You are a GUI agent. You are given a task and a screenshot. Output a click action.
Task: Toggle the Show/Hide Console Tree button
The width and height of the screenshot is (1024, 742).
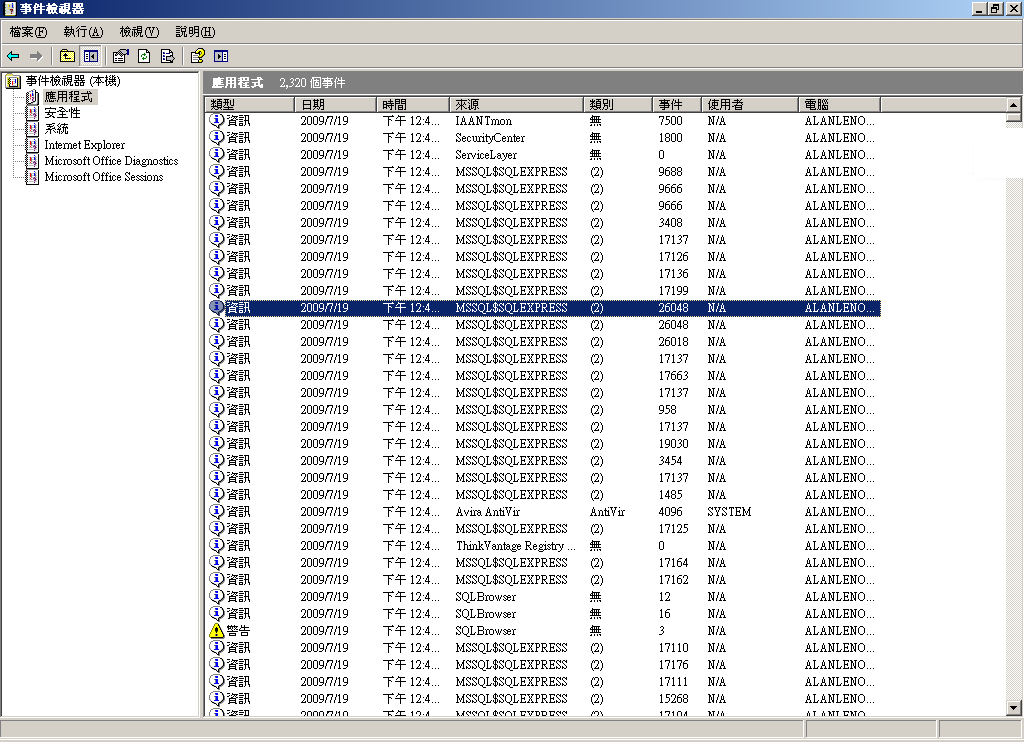coord(91,56)
